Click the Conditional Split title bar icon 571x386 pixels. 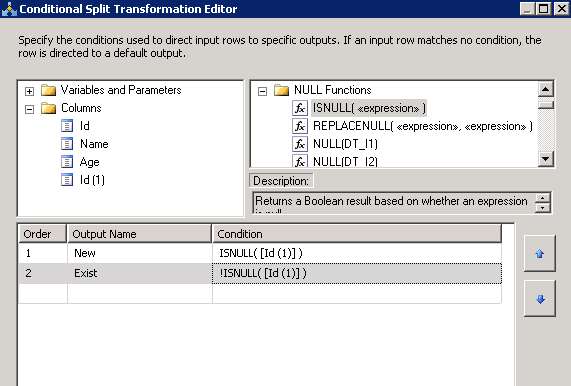9,9
